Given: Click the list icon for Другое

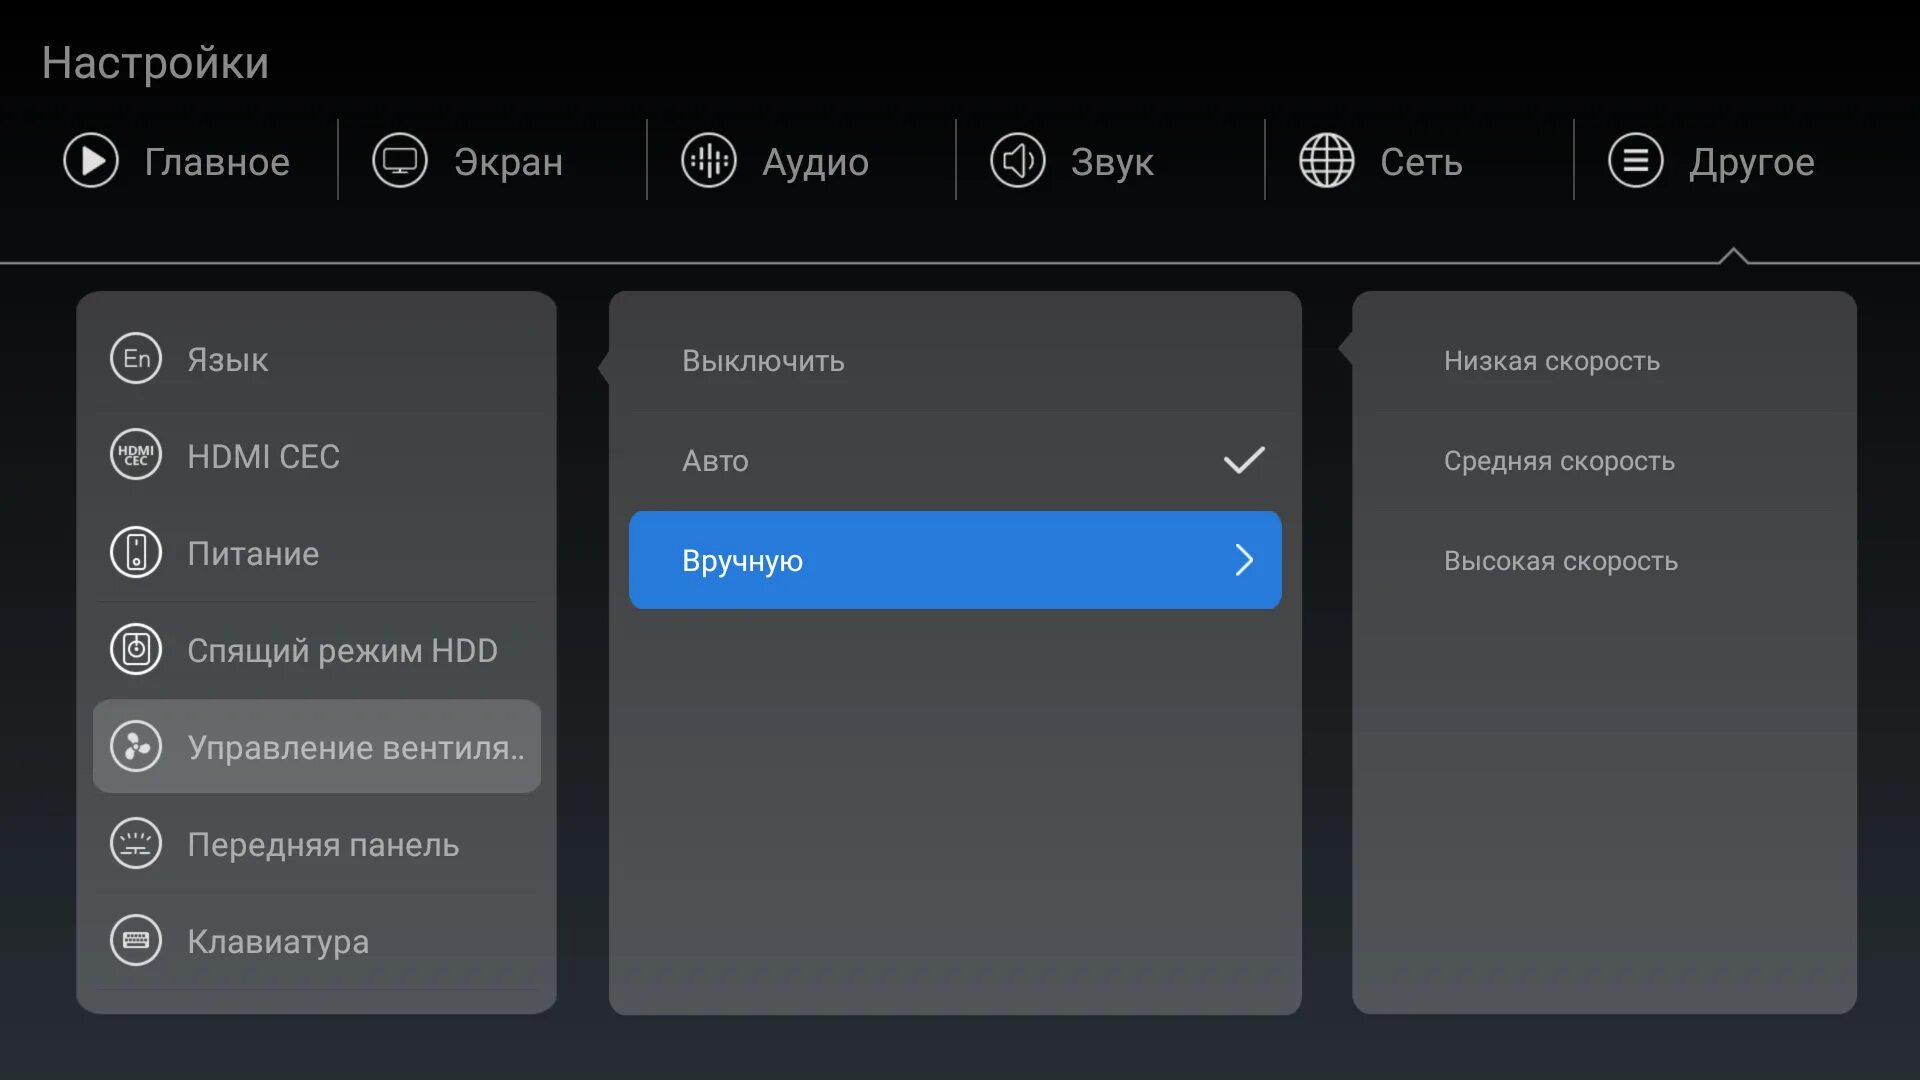Looking at the screenshot, I should (x=1636, y=161).
